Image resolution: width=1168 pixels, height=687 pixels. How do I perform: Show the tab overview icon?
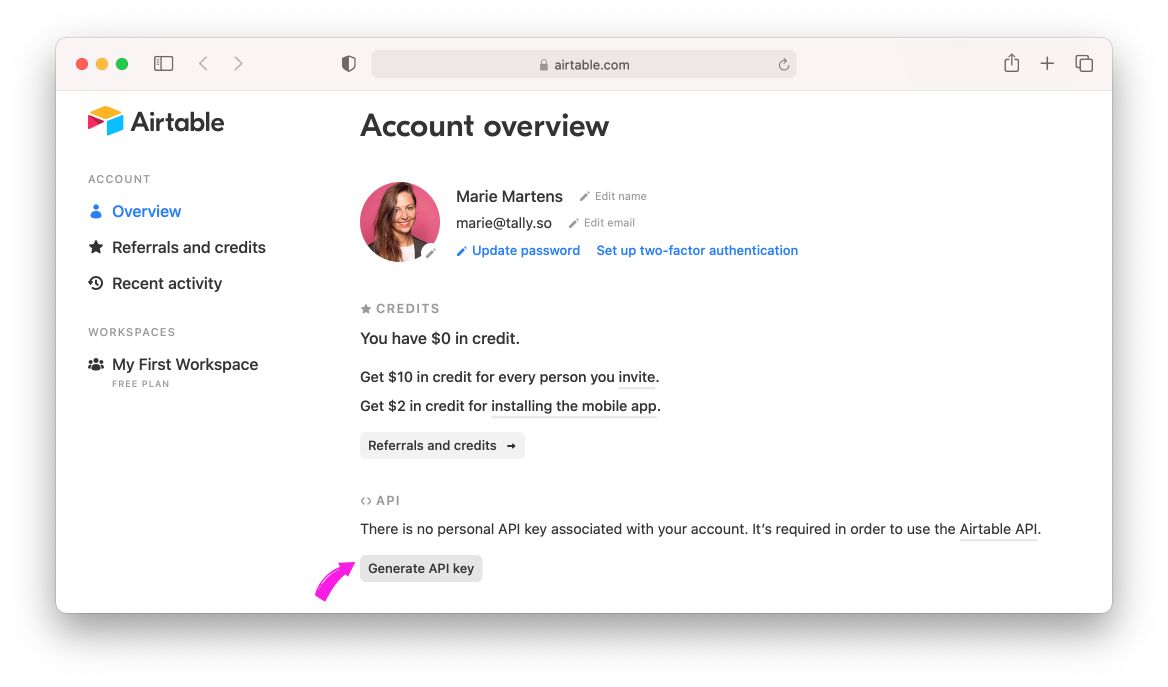point(1084,63)
